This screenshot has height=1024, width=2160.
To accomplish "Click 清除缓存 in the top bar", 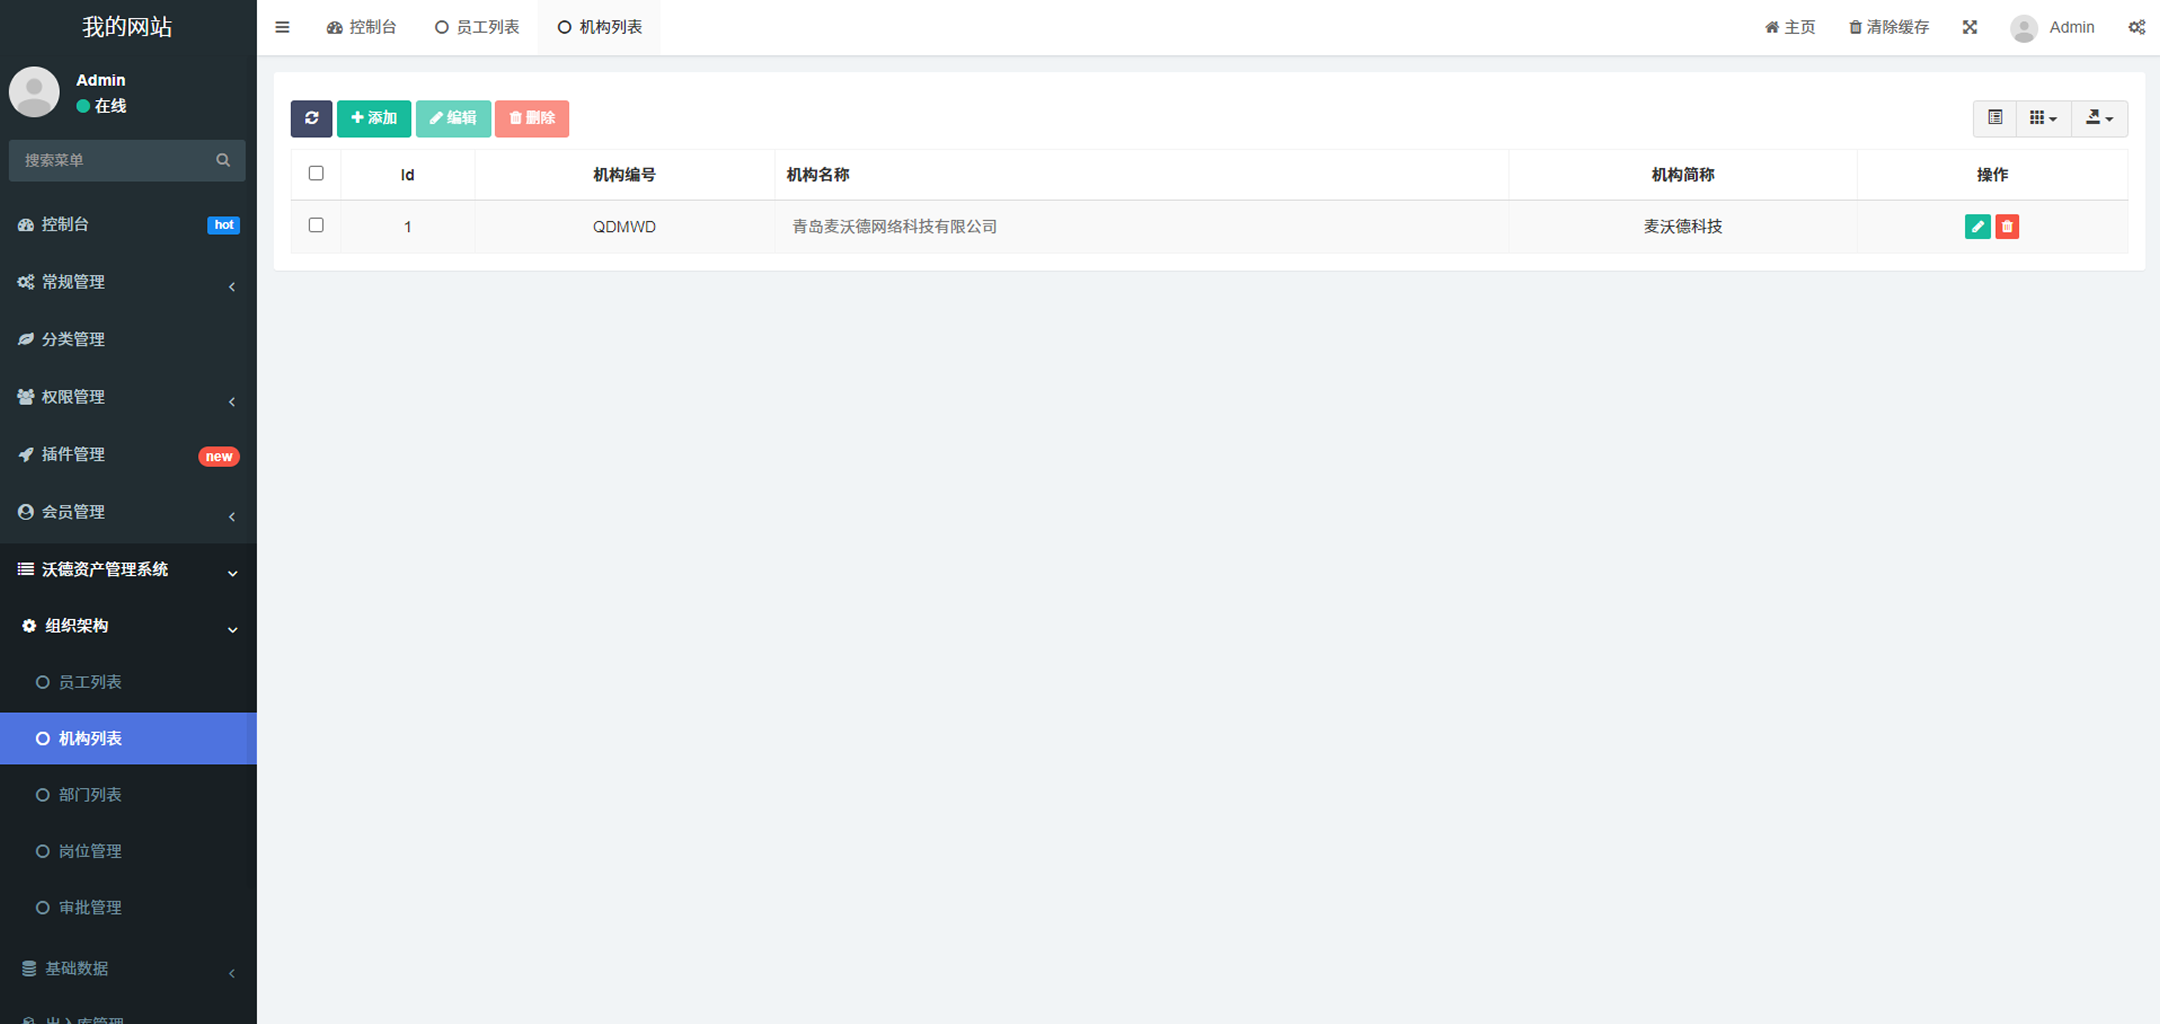I will 1888,27.
